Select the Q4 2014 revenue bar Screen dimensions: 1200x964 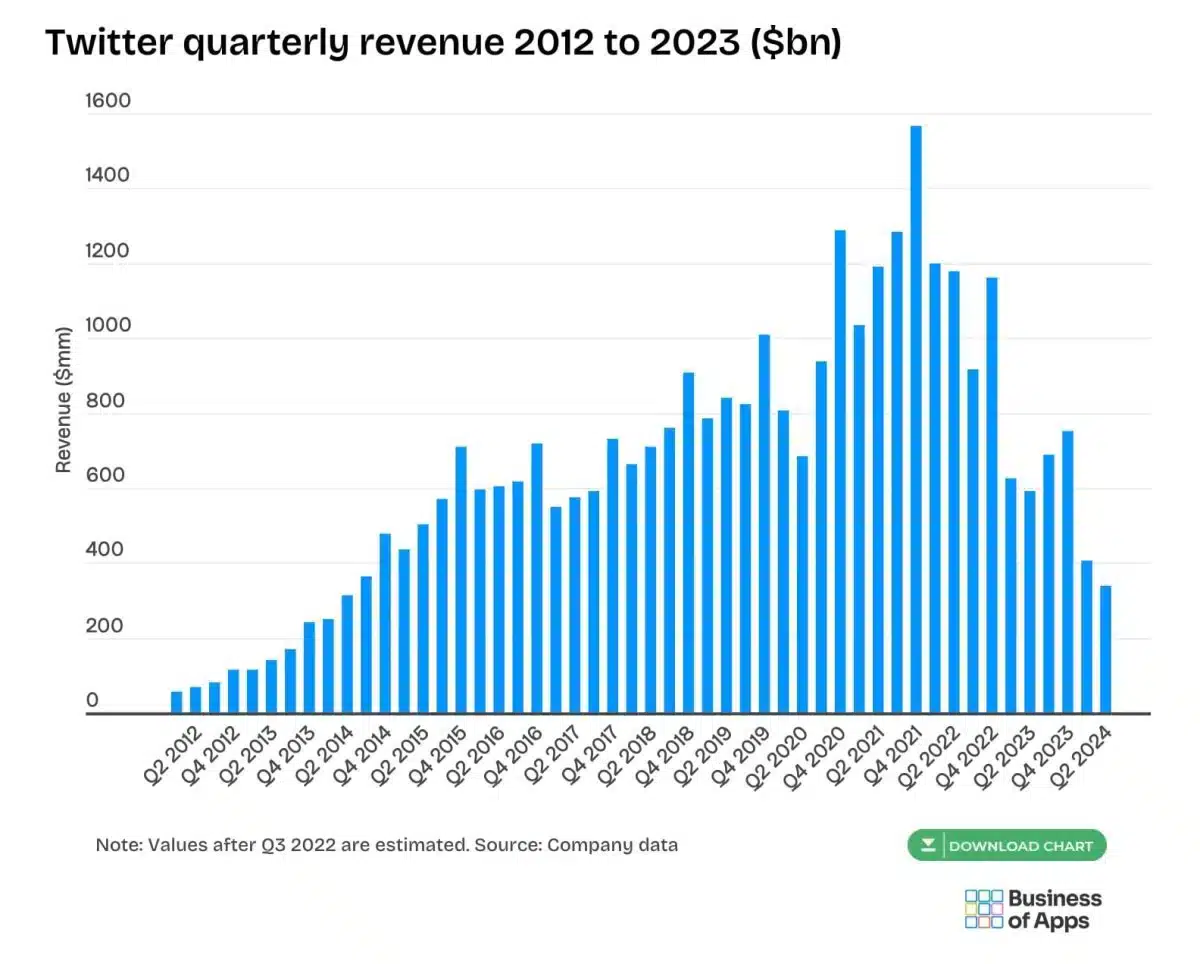coord(385,624)
